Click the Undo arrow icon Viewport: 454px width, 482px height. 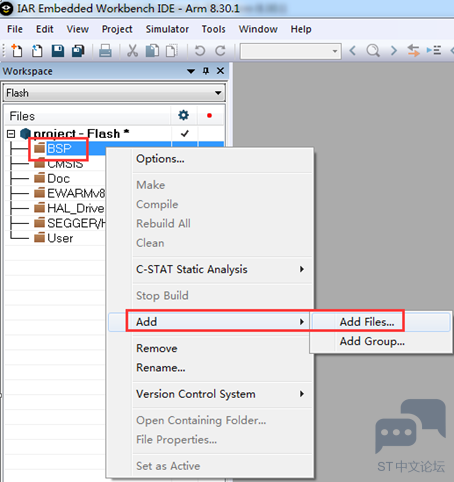[x=200, y=51]
